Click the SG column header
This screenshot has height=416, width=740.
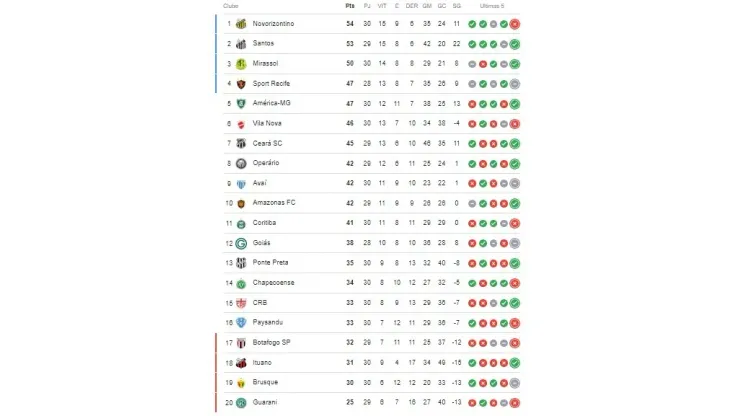(457, 6)
